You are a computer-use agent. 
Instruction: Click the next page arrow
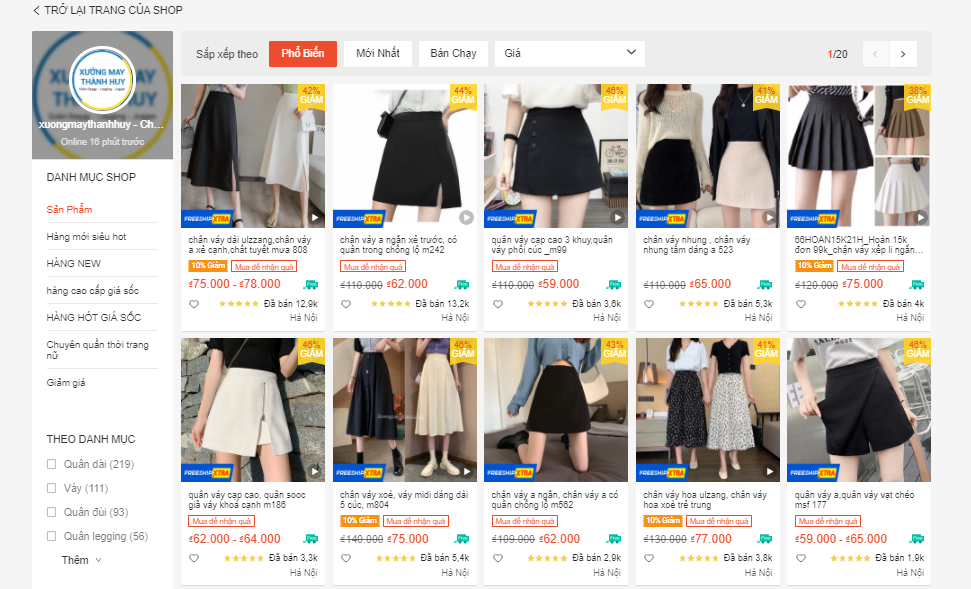pos(902,53)
